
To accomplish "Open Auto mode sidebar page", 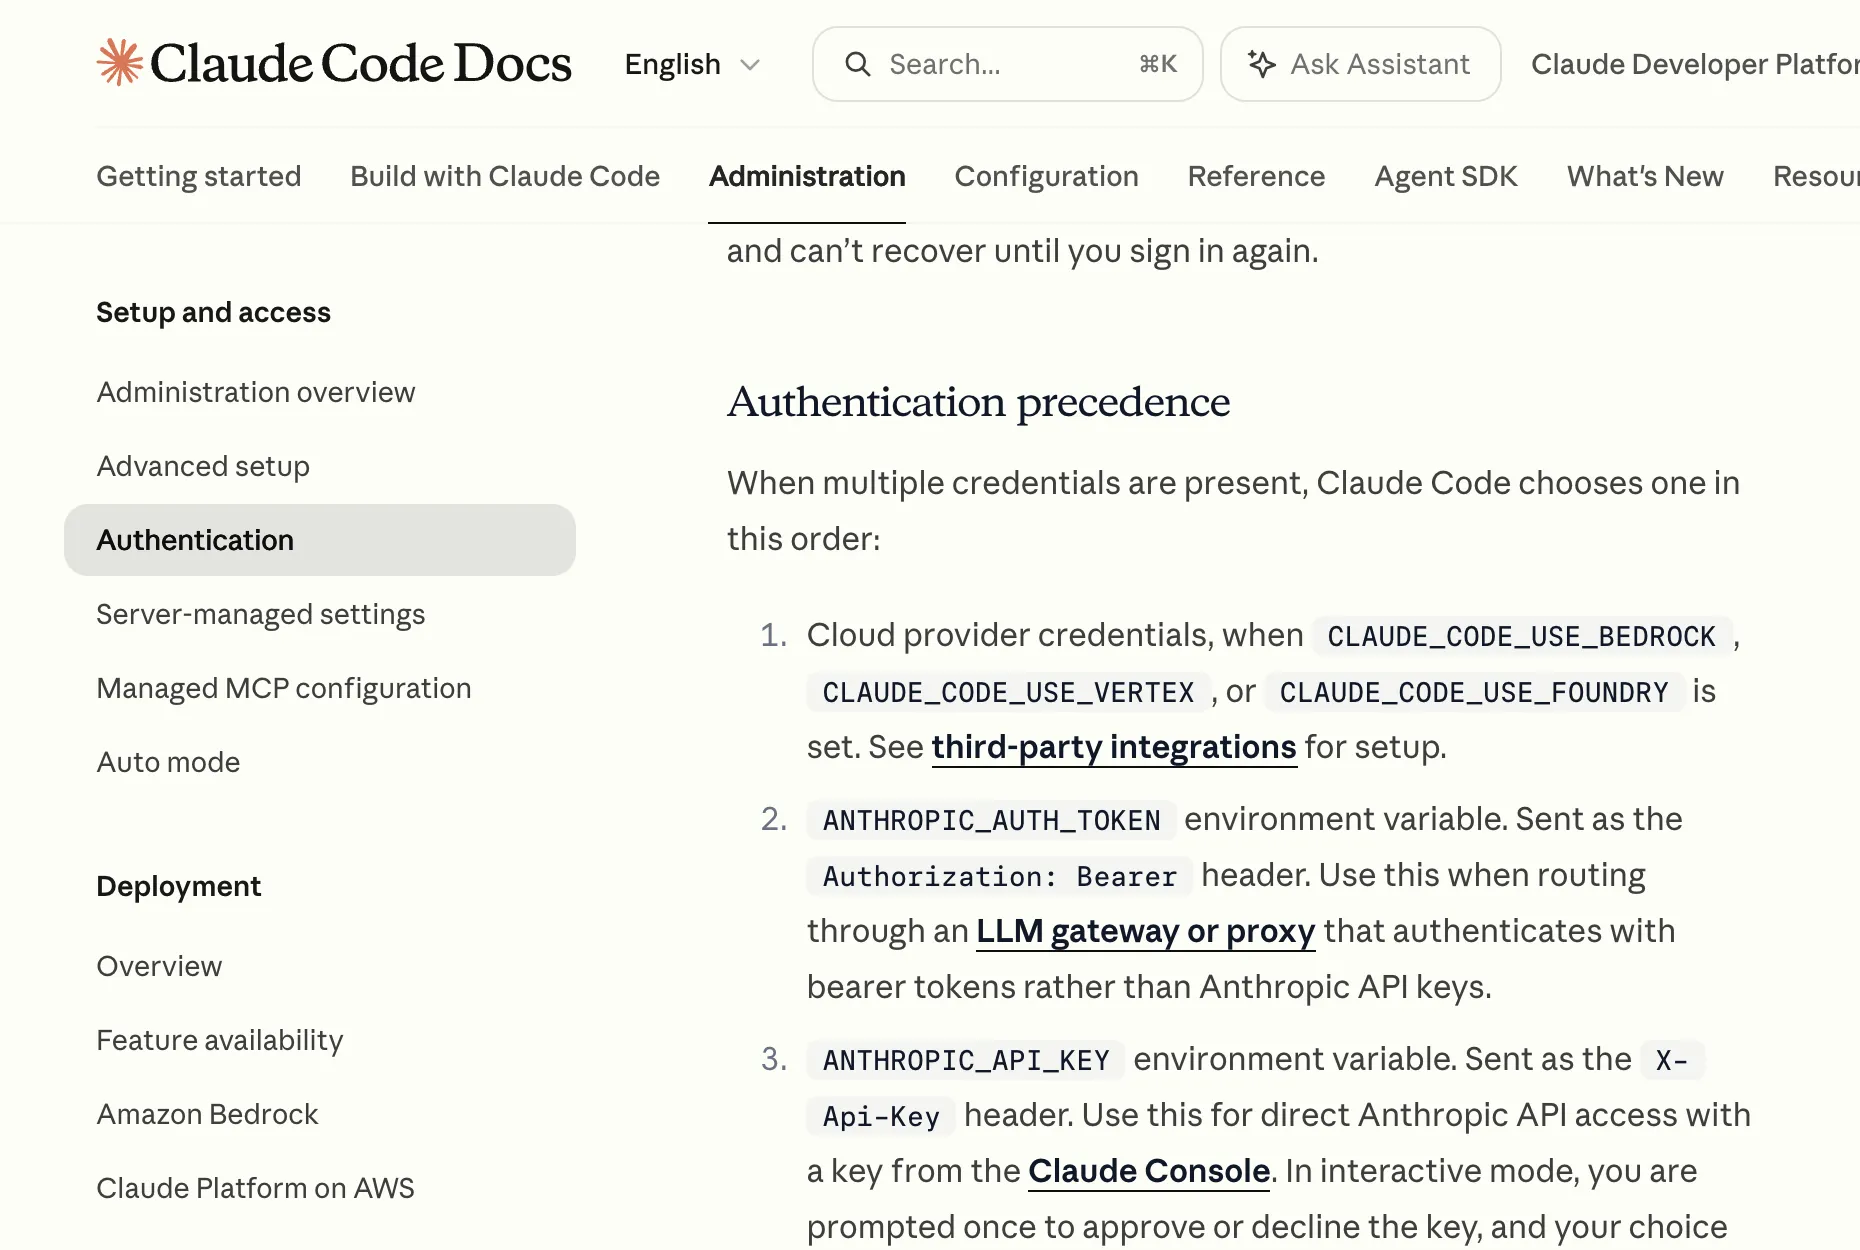I will 168,762.
